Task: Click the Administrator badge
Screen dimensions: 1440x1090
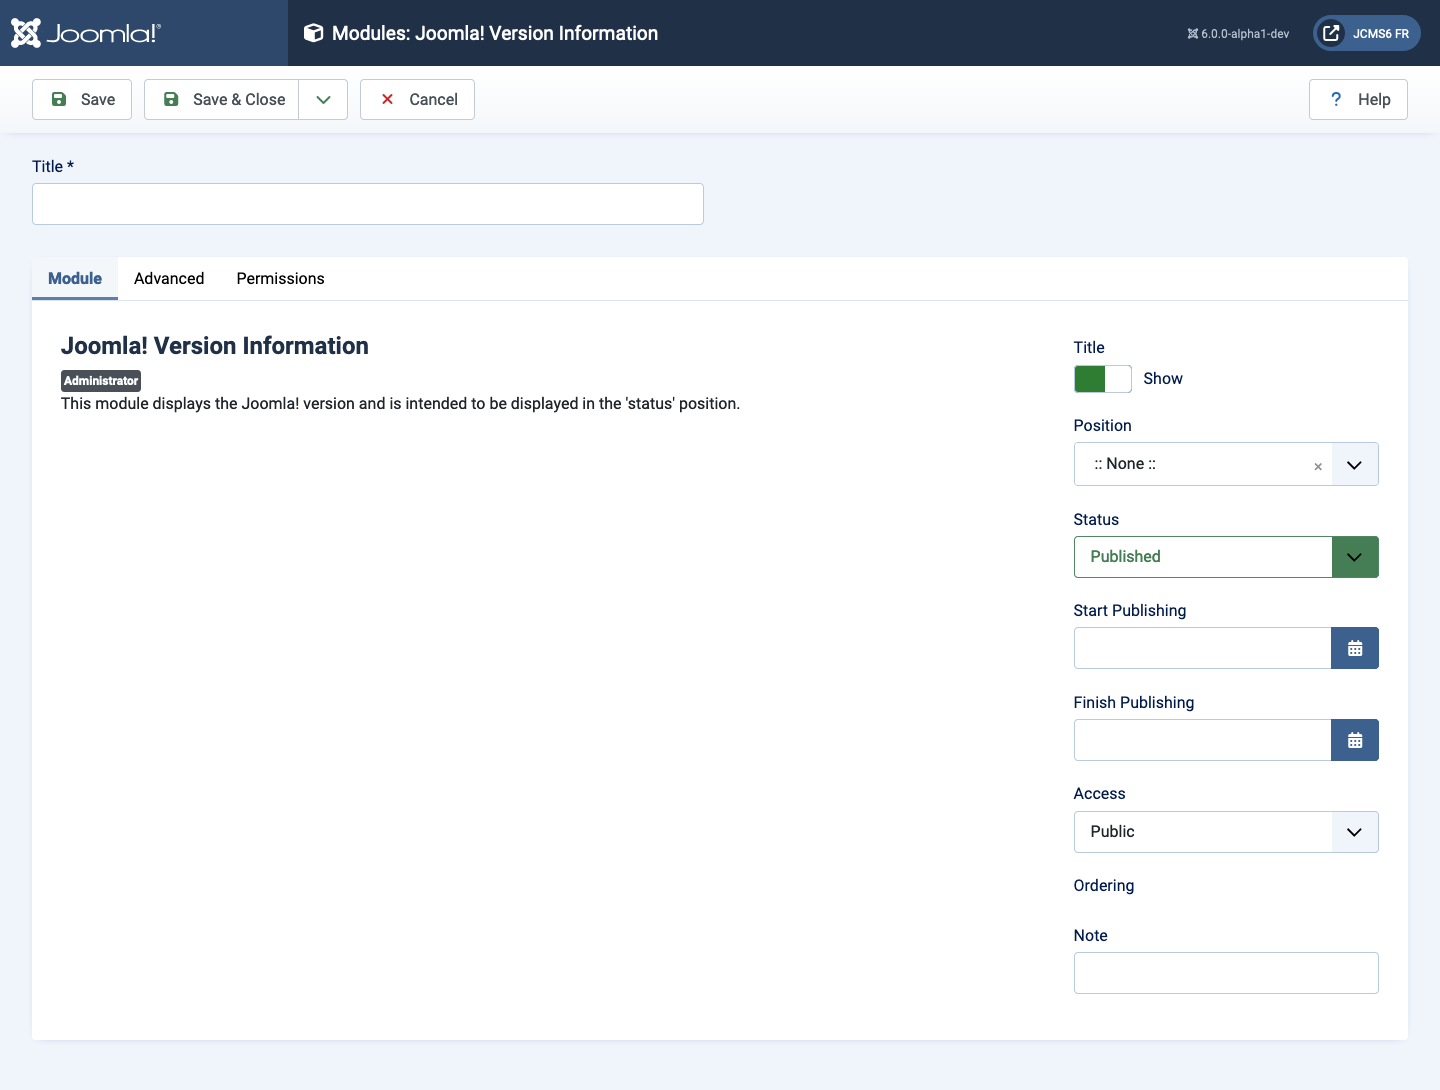Action: (x=101, y=381)
